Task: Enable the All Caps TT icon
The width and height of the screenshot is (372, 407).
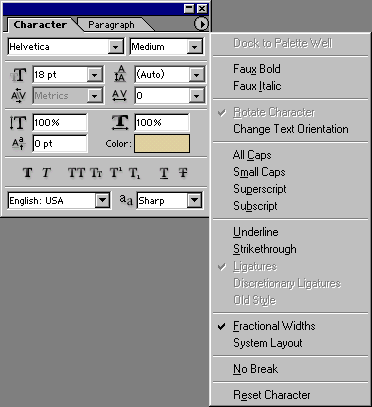Action: (76, 173)
